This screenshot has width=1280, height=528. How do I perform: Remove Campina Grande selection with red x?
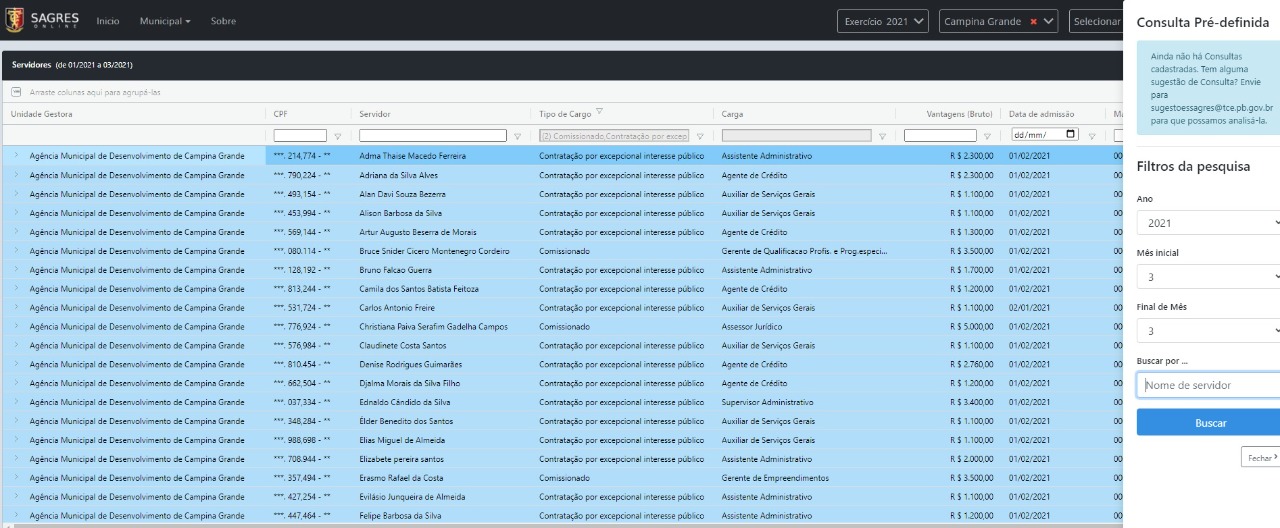click(x=1034, y=21)
